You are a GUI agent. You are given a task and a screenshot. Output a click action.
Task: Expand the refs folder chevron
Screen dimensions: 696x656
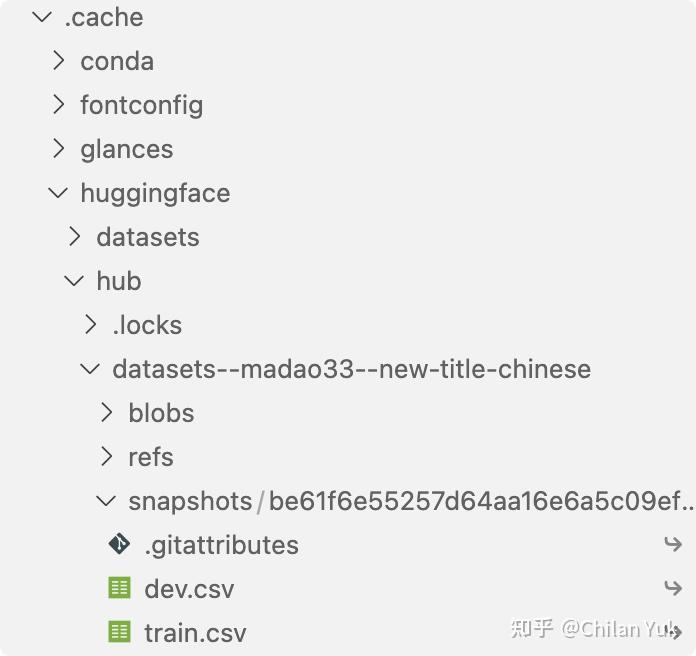click(x=106, y=457)
